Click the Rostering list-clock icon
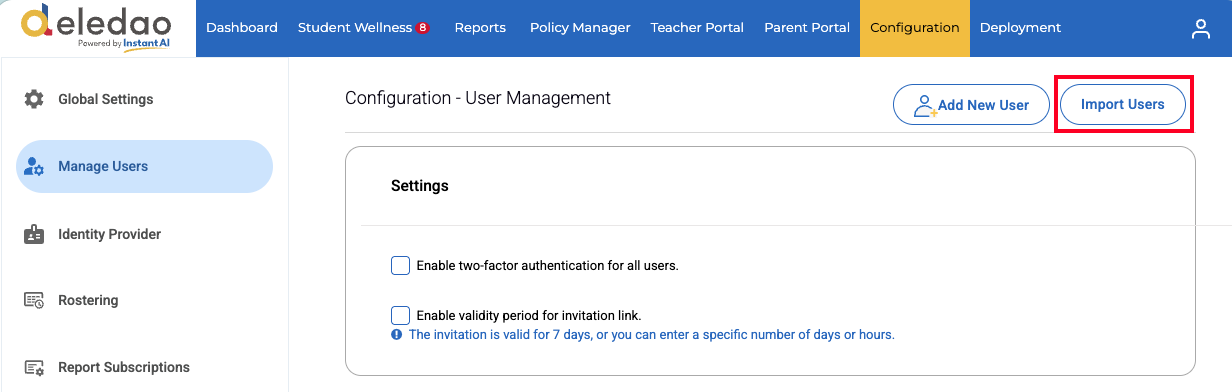Screen dimensions: 1232x392 coord(34,300)
